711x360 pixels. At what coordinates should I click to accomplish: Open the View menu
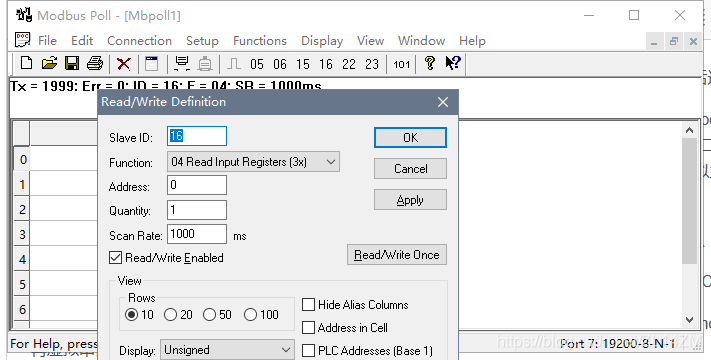[x=370, y=41]
